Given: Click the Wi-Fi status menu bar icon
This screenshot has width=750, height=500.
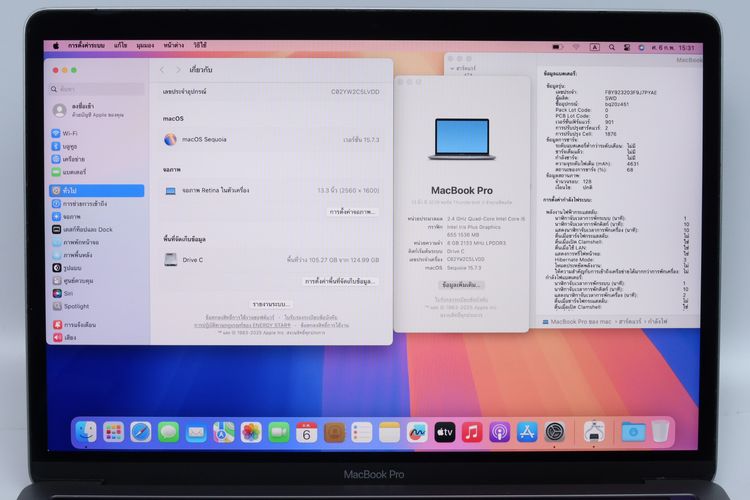Looking at the screenshot, I should click(x=576, y=47).
